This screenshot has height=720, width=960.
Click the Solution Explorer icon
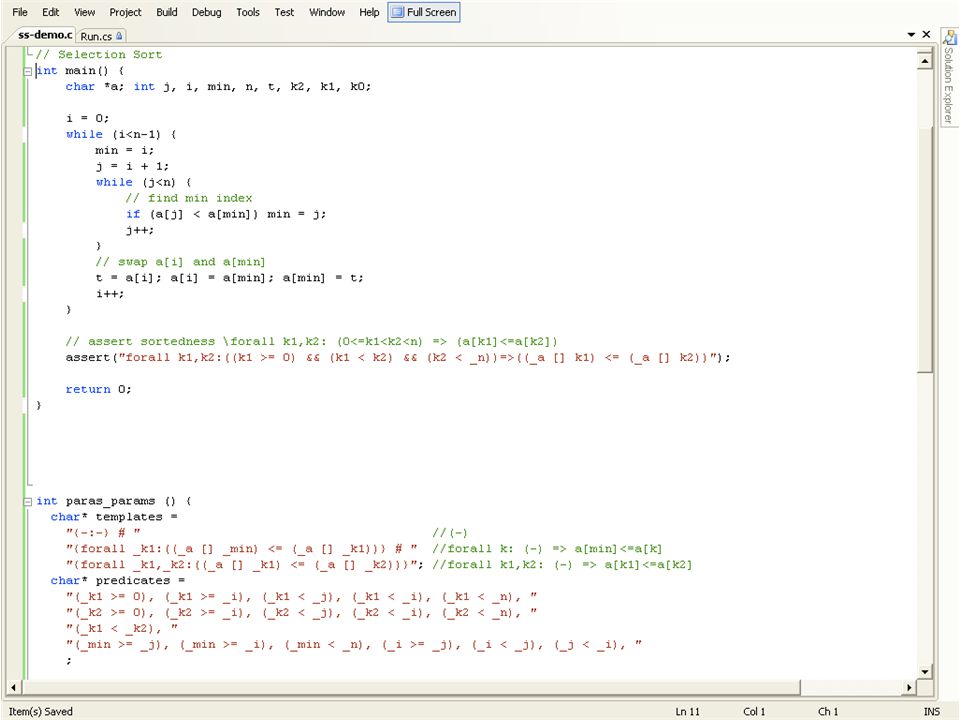[949, 37]
